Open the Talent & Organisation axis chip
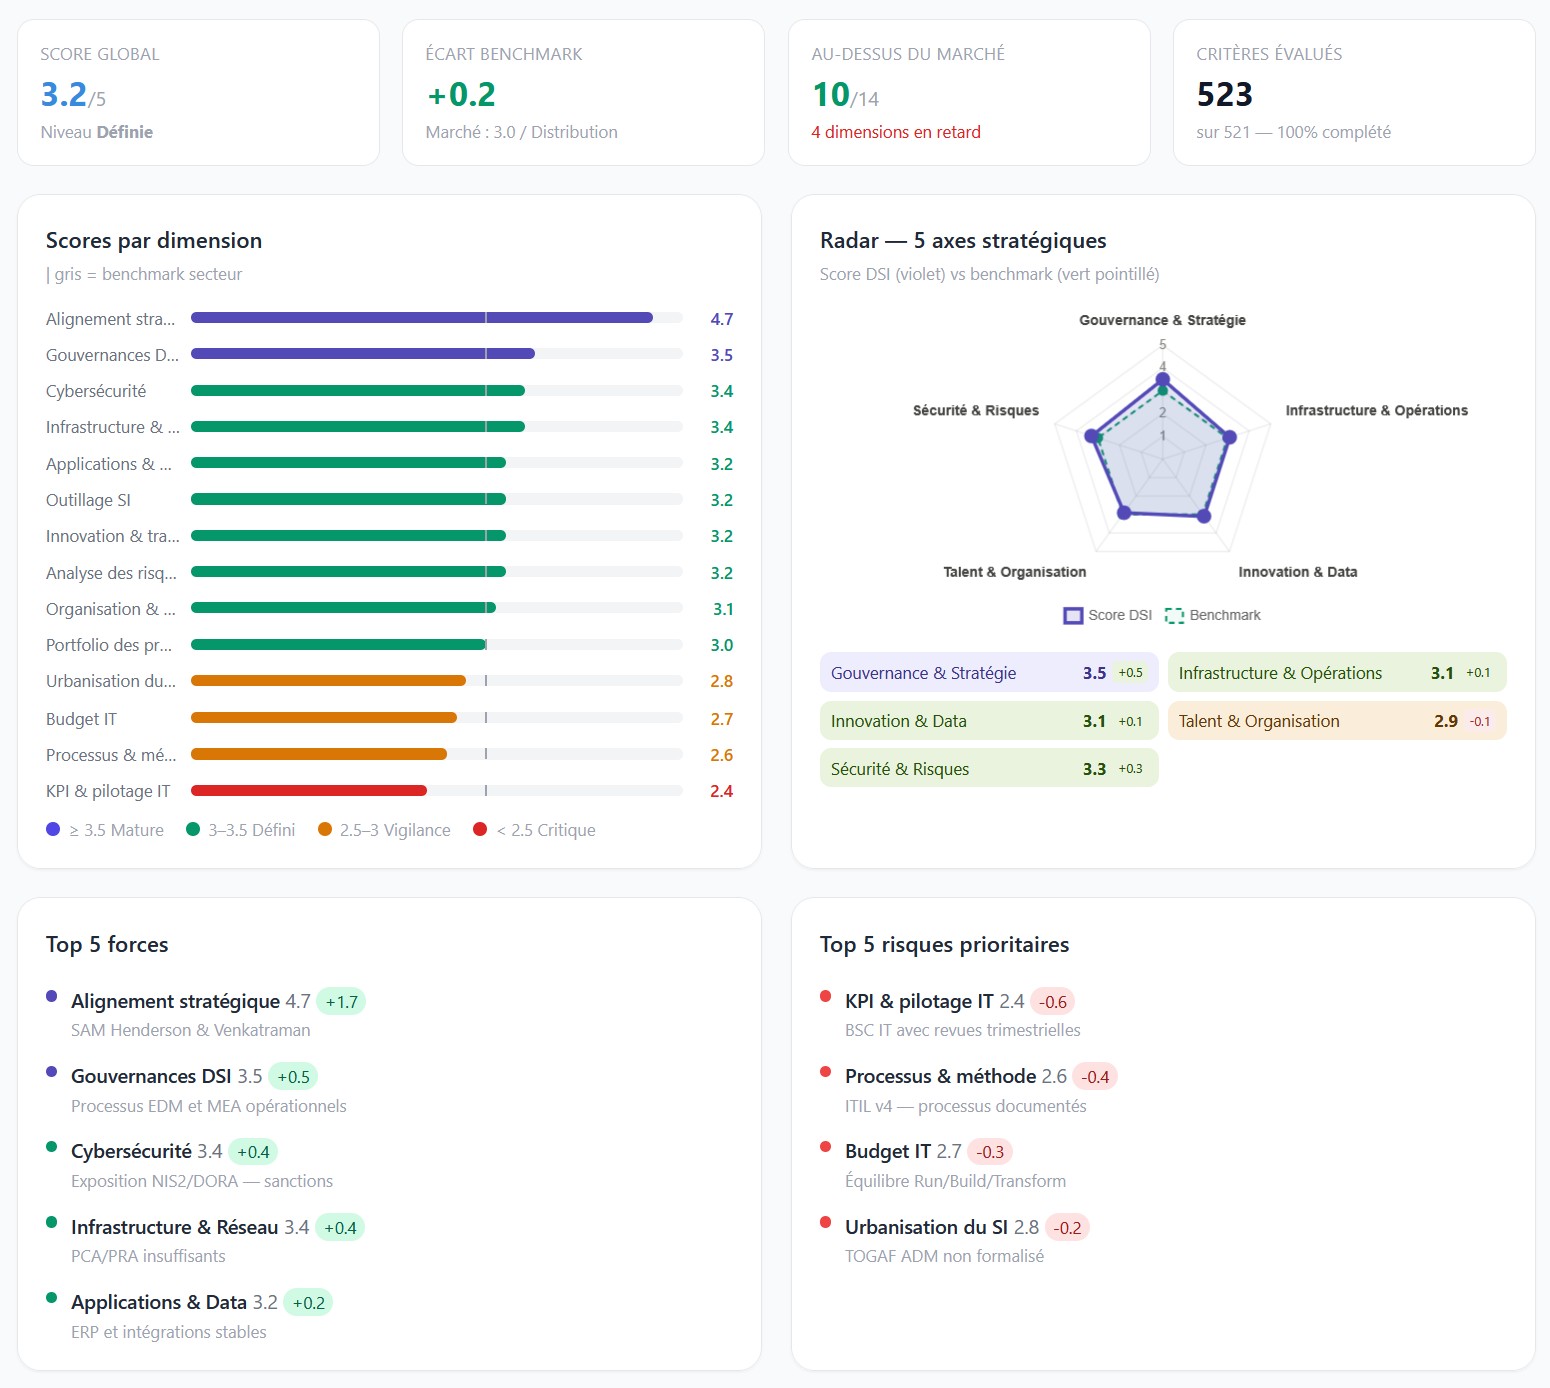Image resolution: width=1550 pixels, height=1388 pixels. 1337,721
